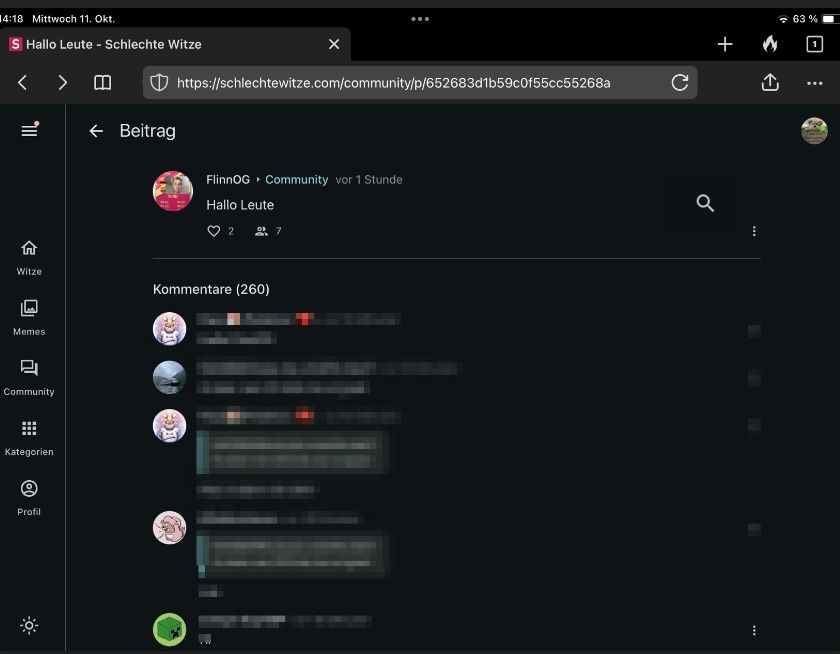Open browser more options ellipsis
Image resolution: width=840 pixels, height=654 pixels.
click(814, 83)
